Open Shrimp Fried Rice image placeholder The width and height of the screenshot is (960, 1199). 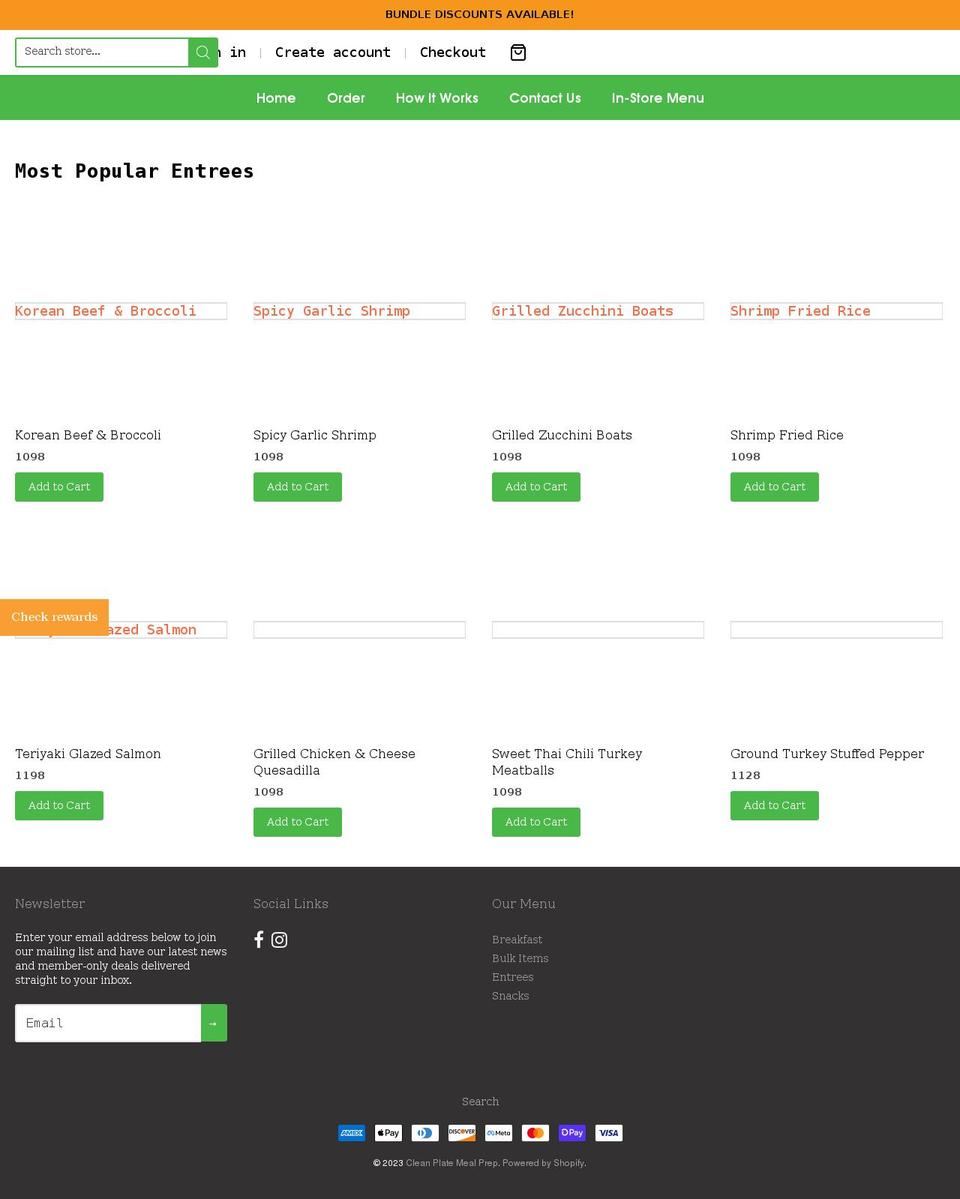836,311
